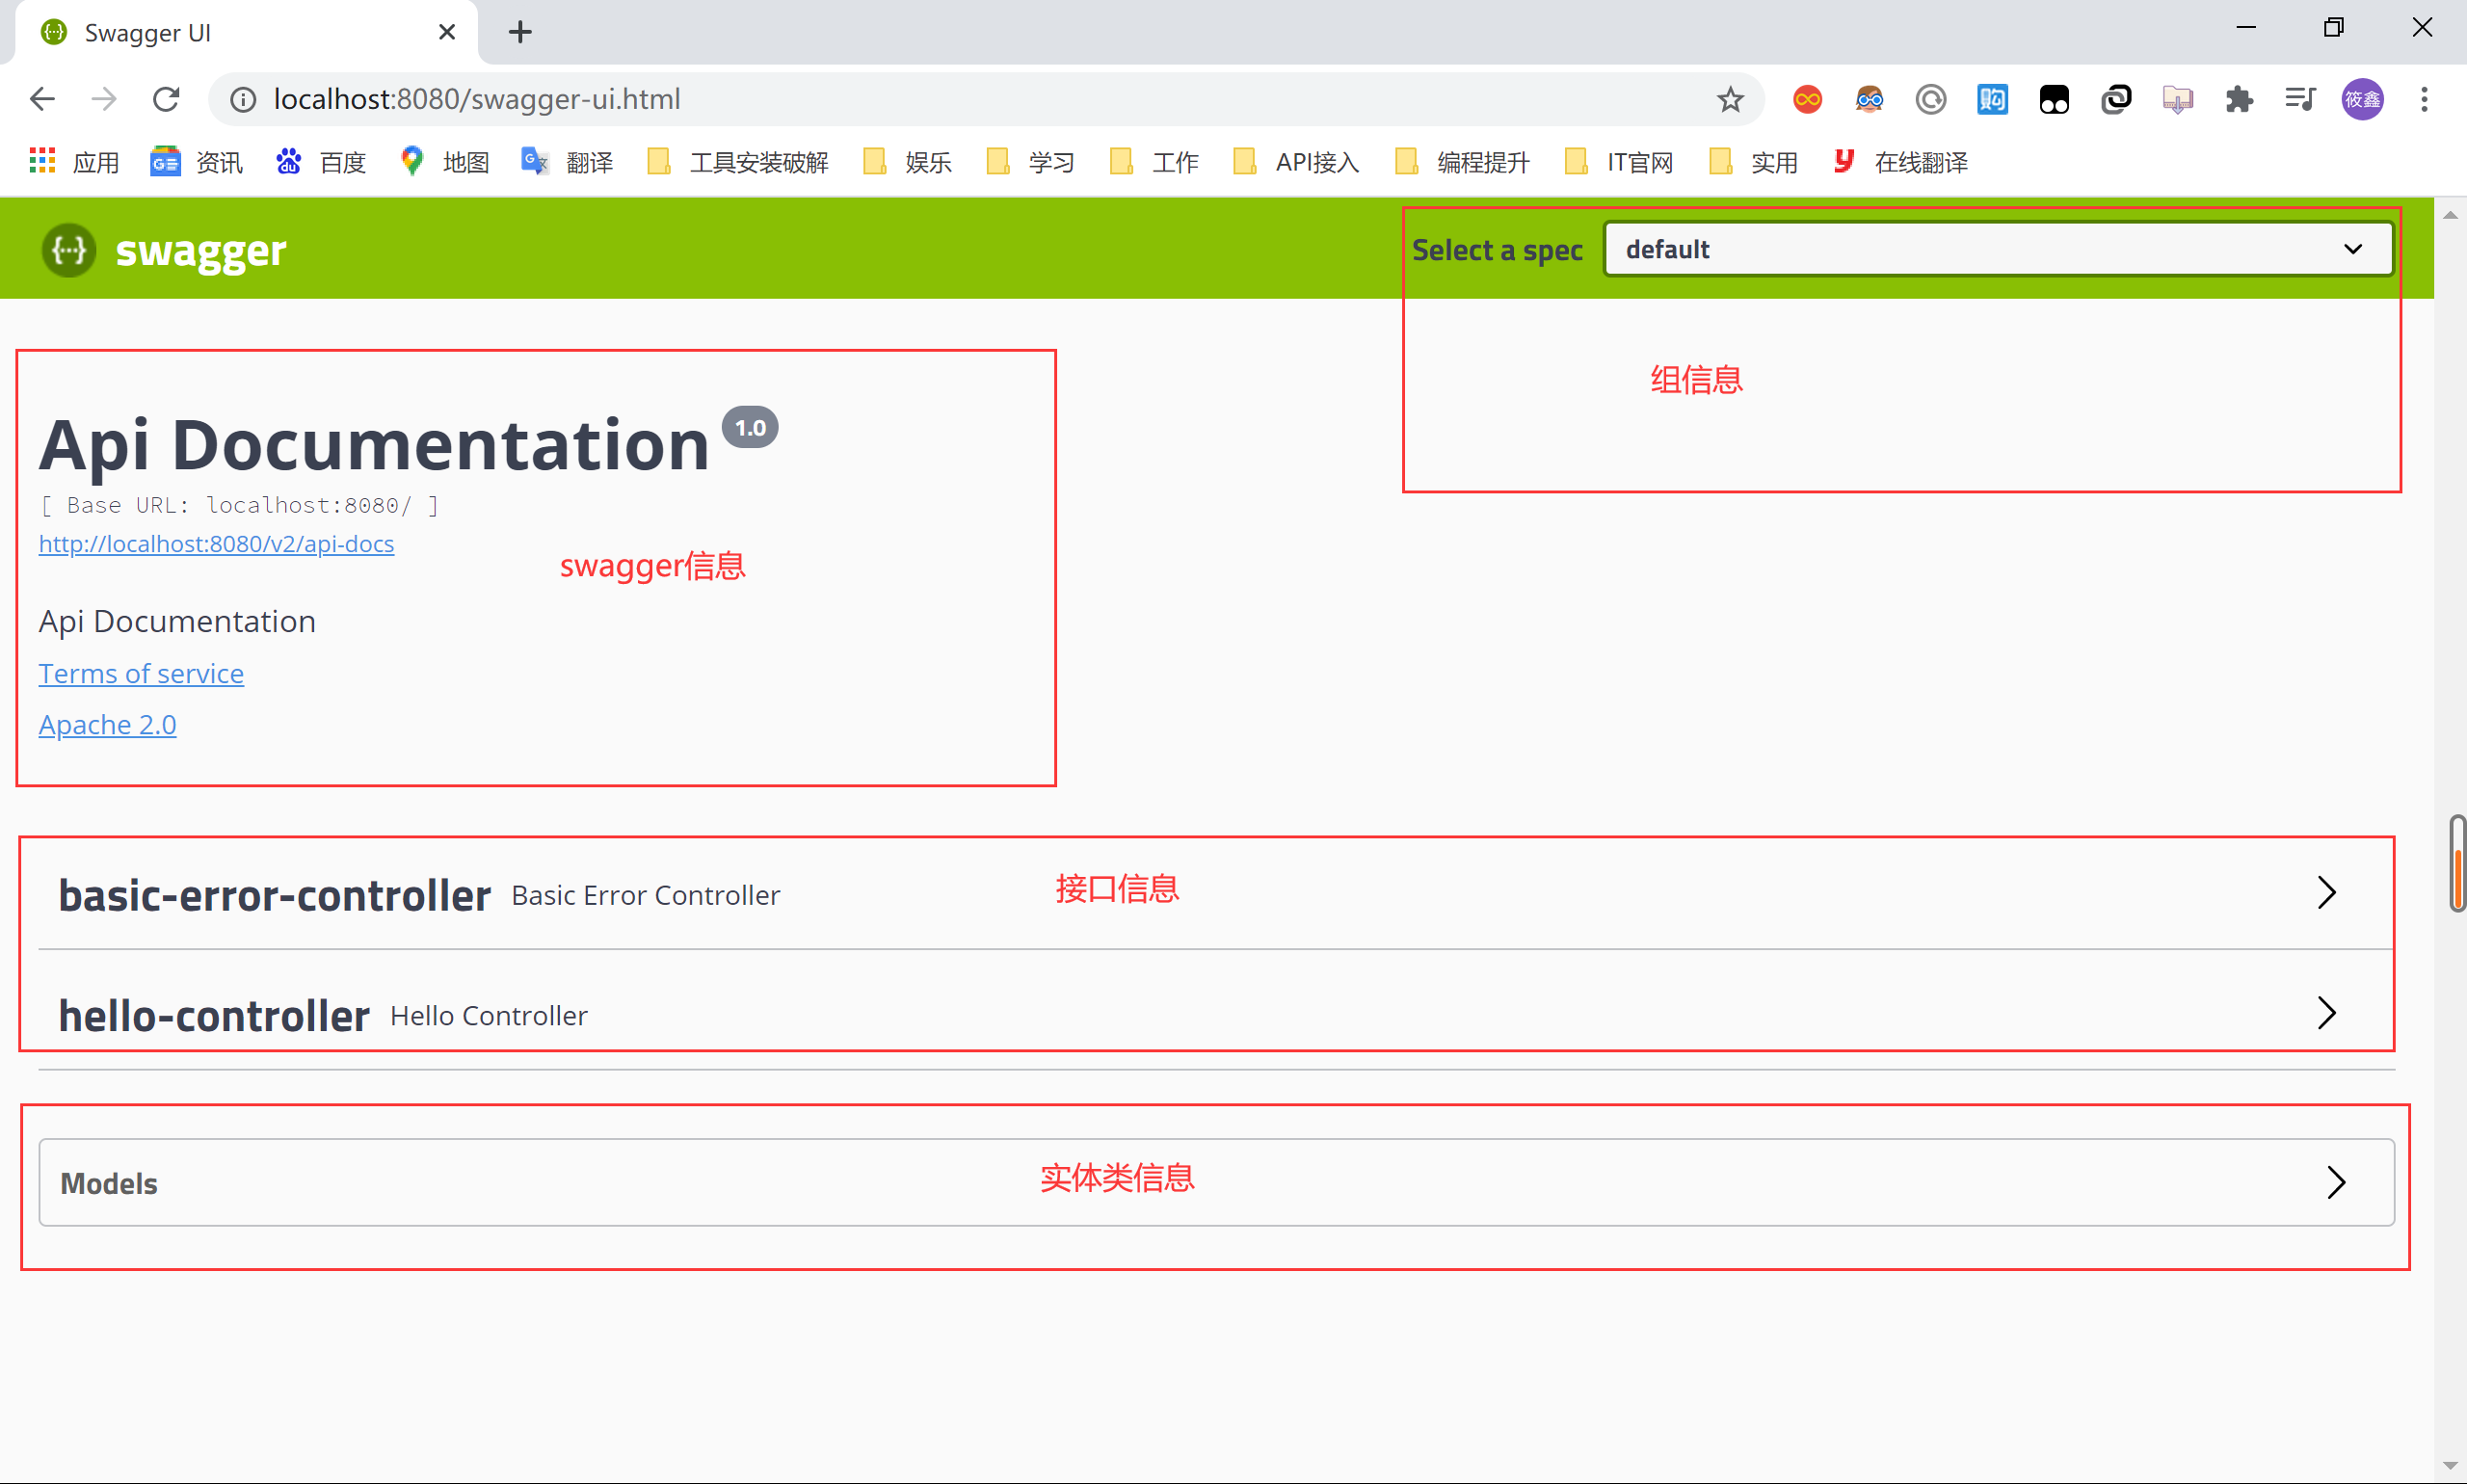Click the Swagger logo icon

click(69, 250)
